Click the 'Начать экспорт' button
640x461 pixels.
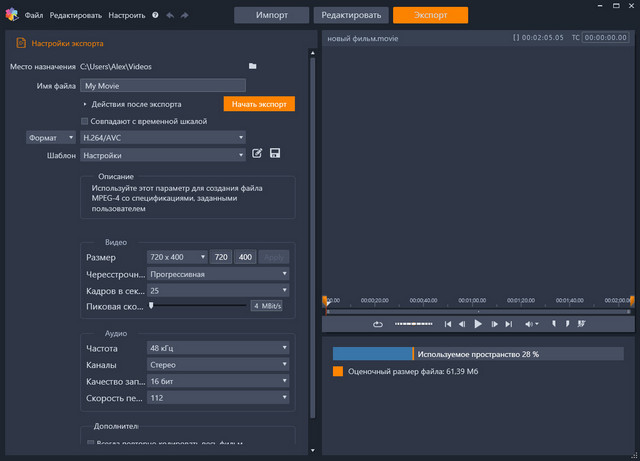pos(259,103)
